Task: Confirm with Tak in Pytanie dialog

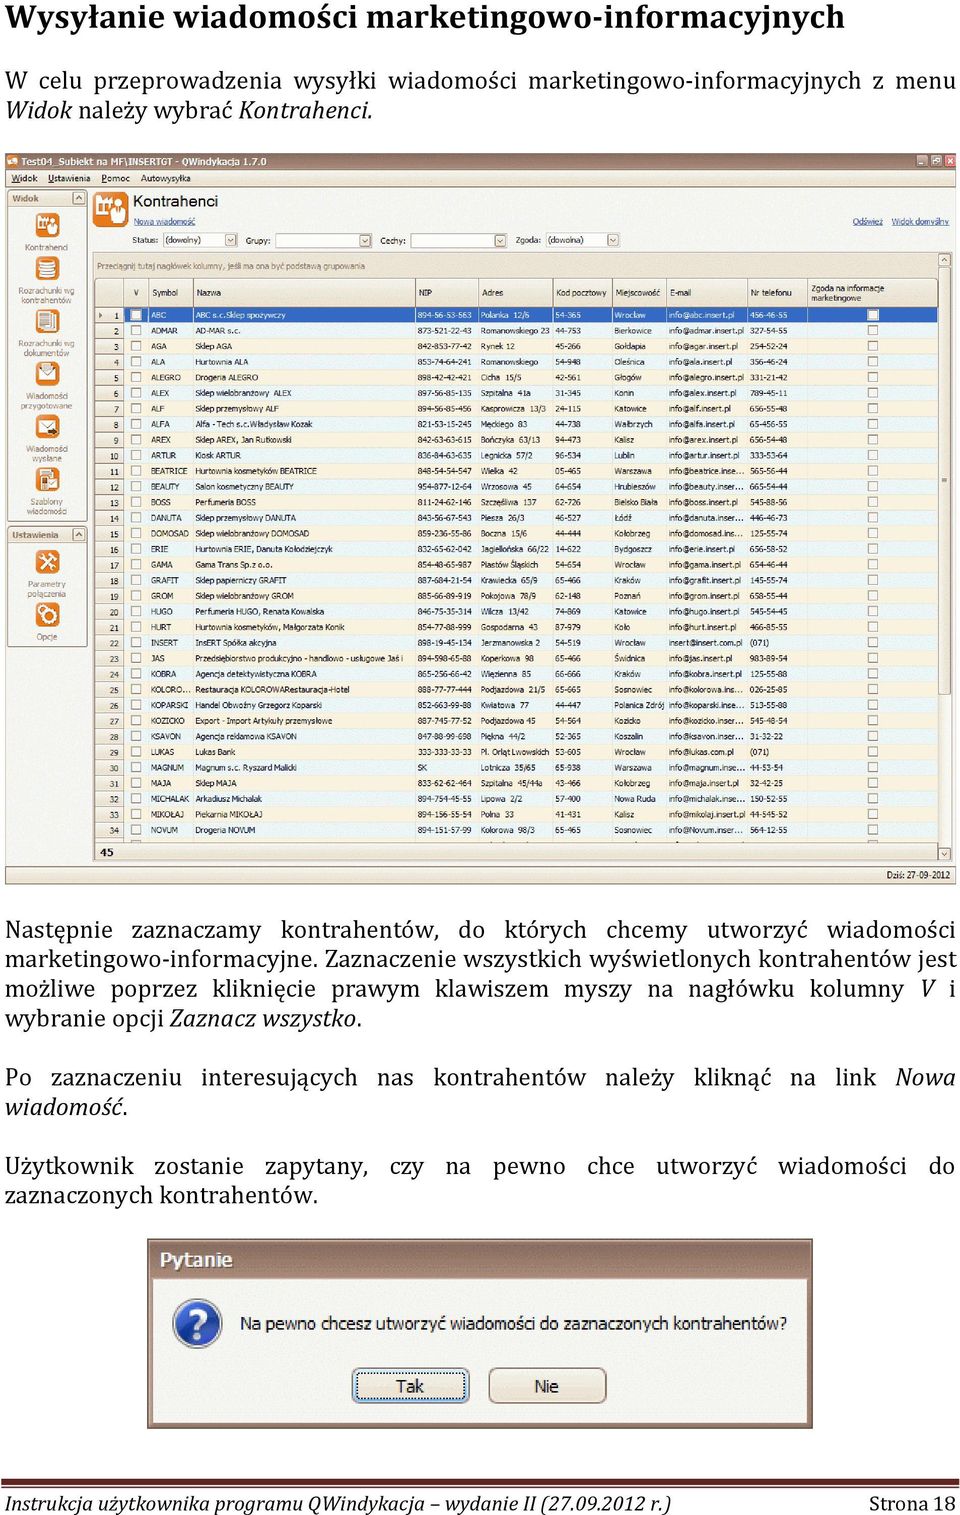Action: pos(411,1386)
